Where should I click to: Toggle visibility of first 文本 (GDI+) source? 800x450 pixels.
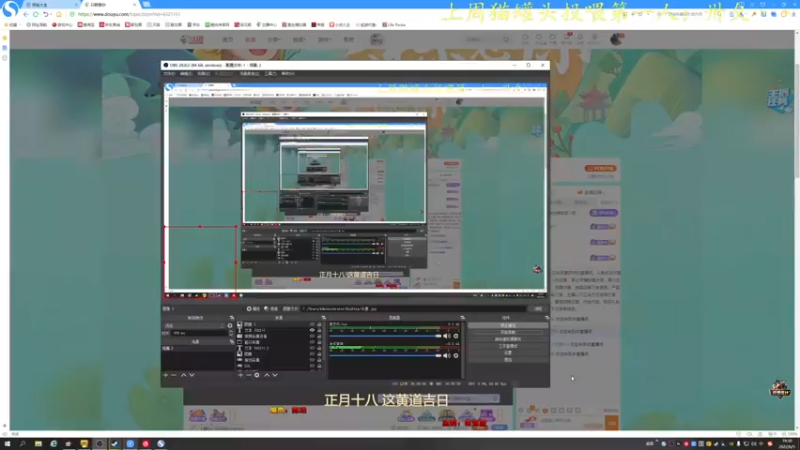click(x=312, y=331)
